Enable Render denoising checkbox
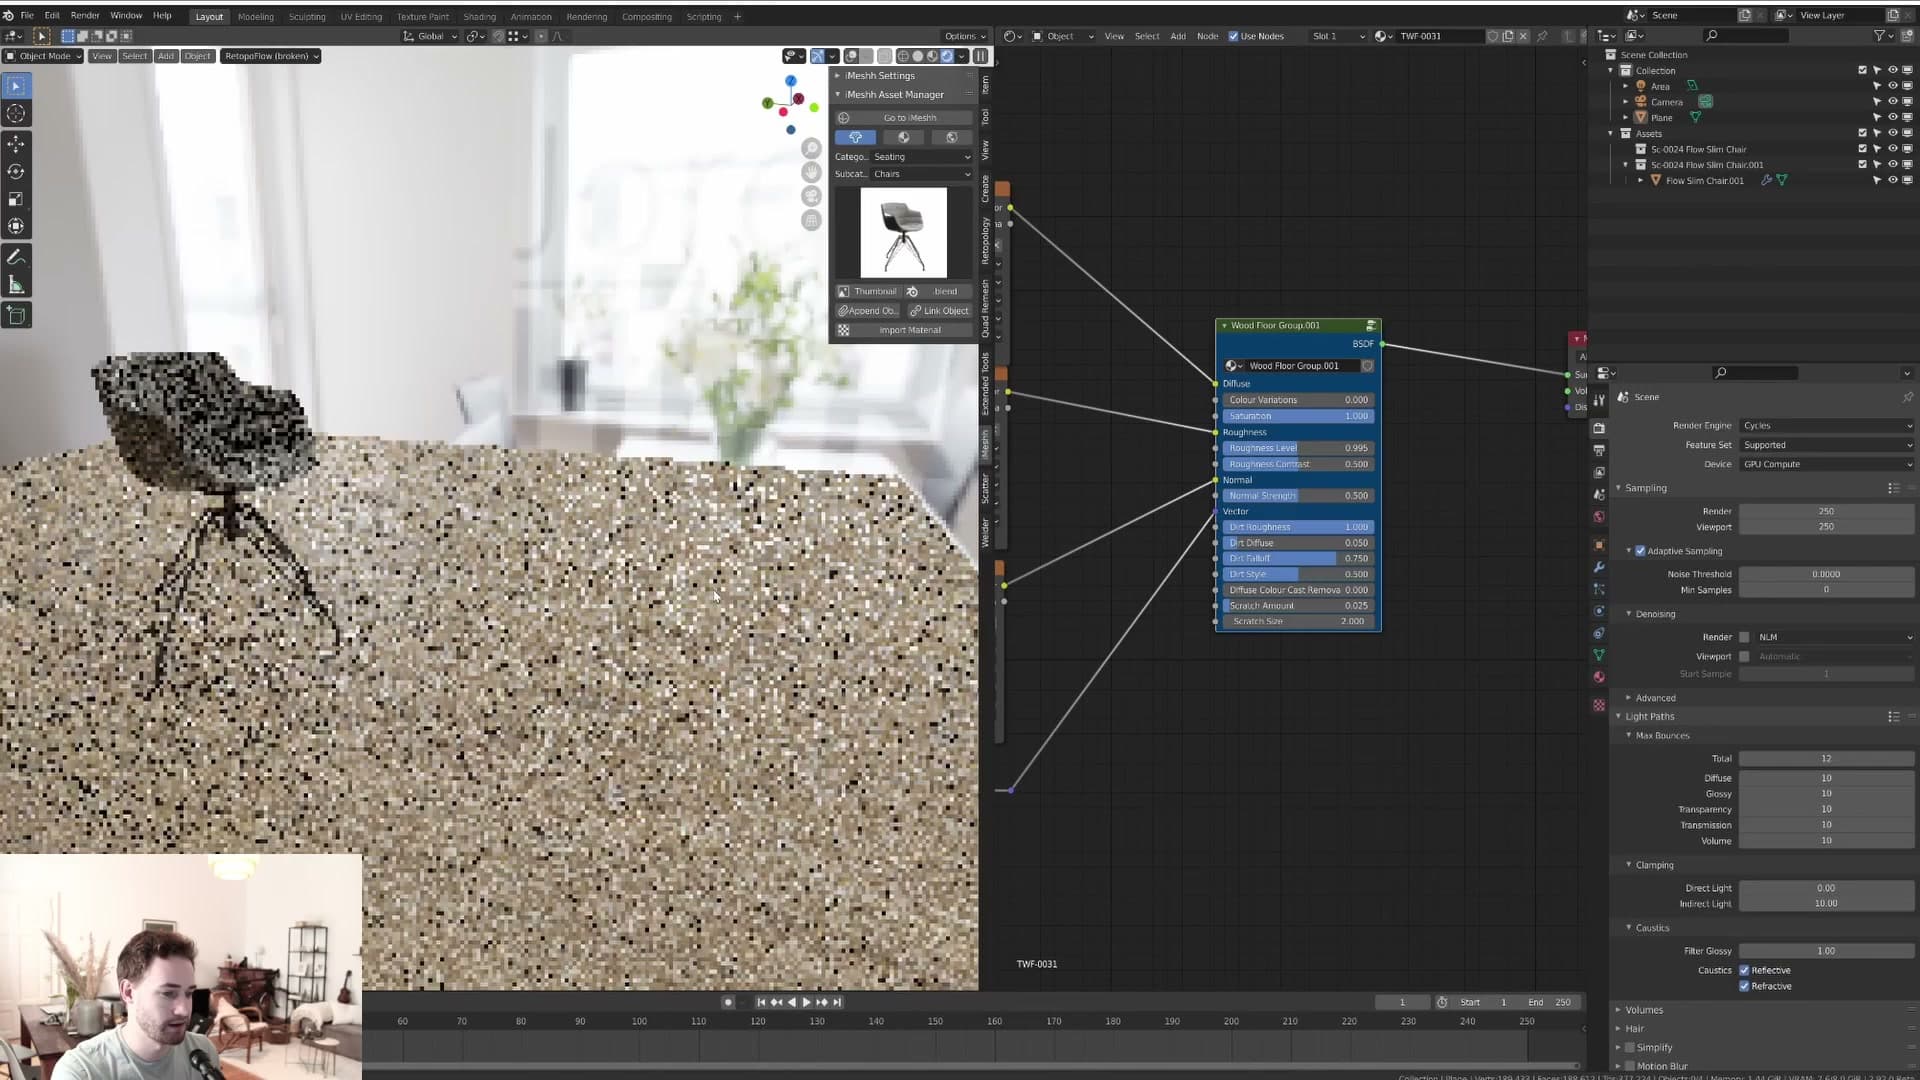The image size is (1920, 1080). (x=1744, y=637)
